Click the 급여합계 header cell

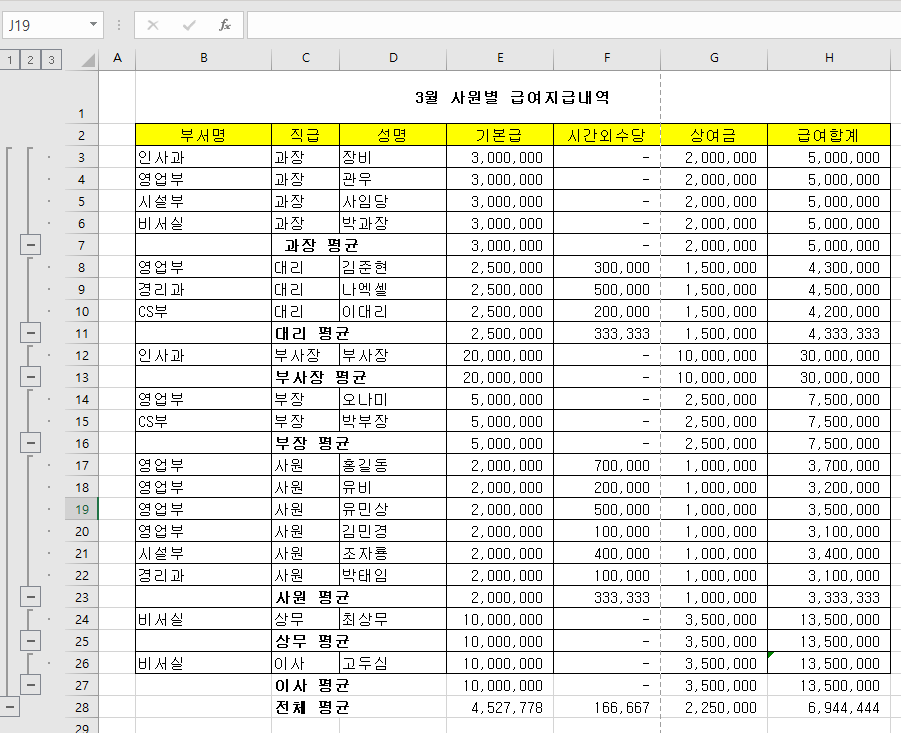(x=829, y=136)
